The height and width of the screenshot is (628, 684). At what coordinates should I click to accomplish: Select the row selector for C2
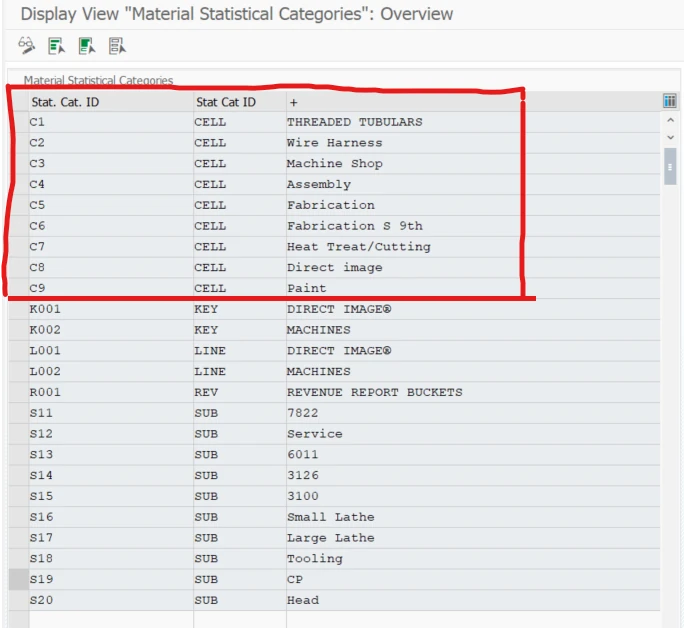(19, 143)
